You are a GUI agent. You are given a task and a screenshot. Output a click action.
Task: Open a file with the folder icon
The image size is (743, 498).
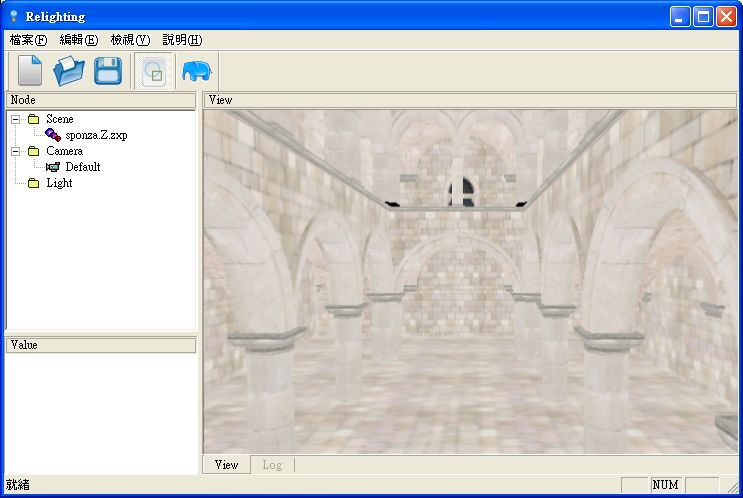pos(69,71)
